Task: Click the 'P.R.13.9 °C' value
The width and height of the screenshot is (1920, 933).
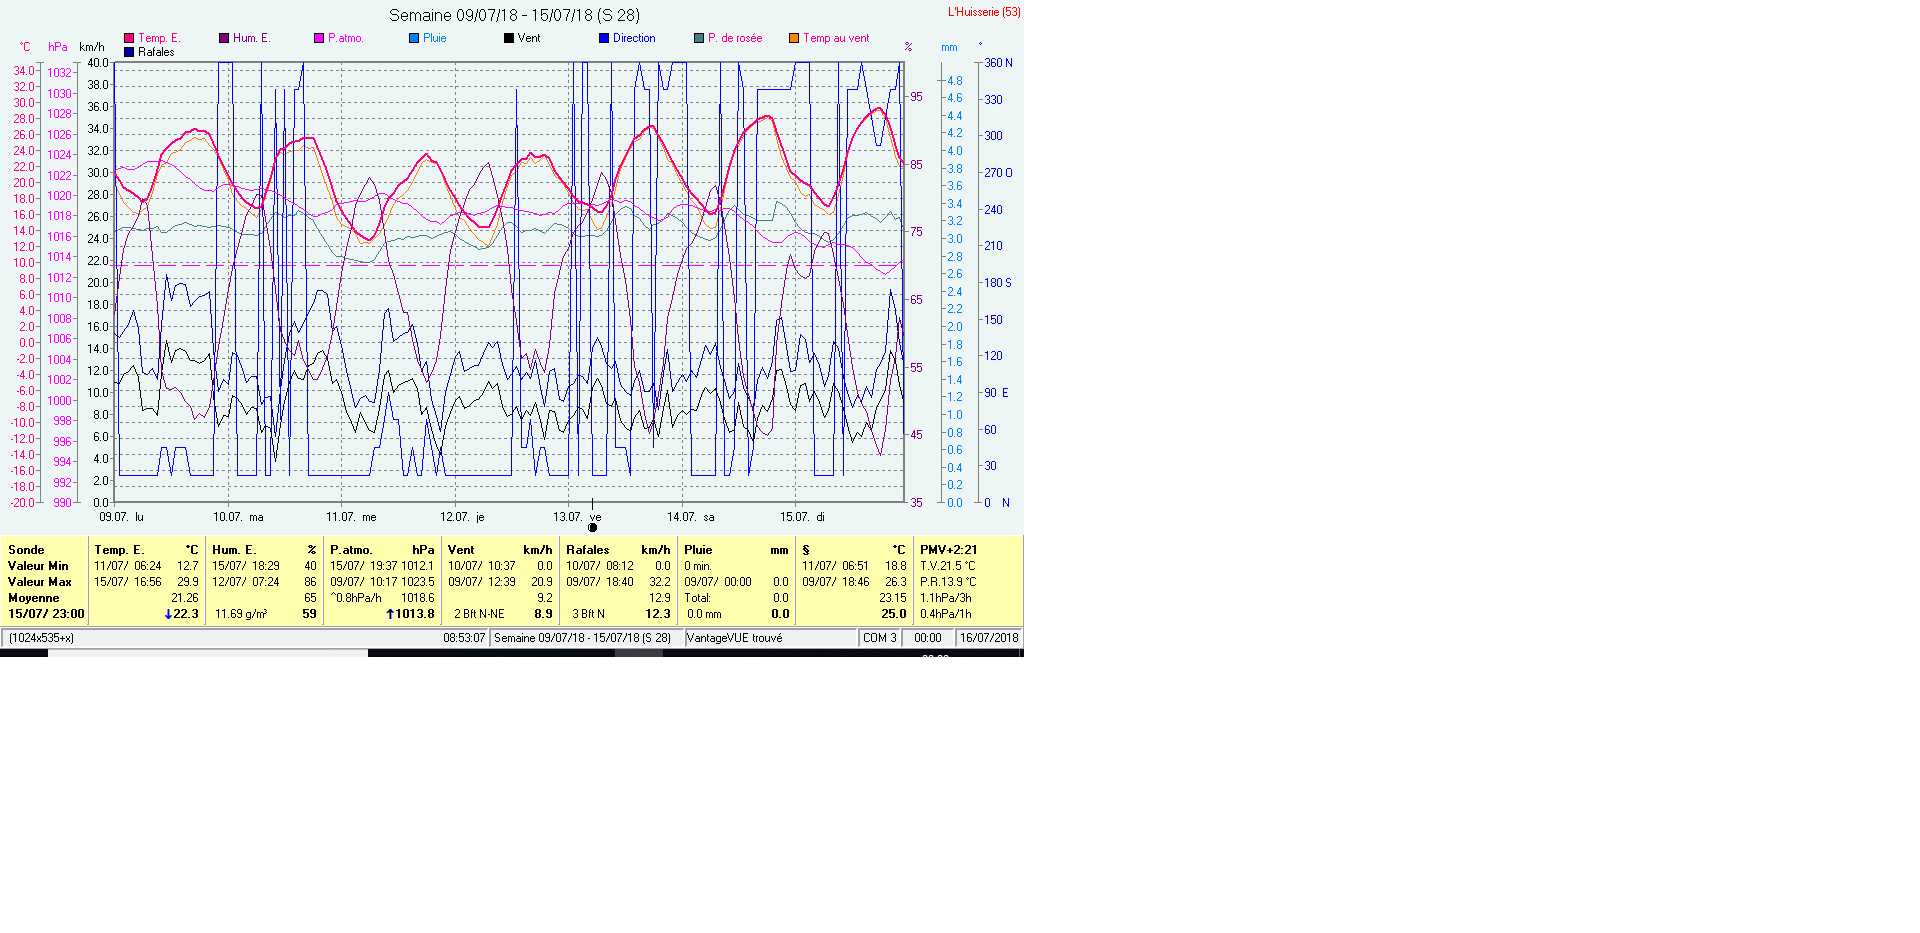Action: 948,582
